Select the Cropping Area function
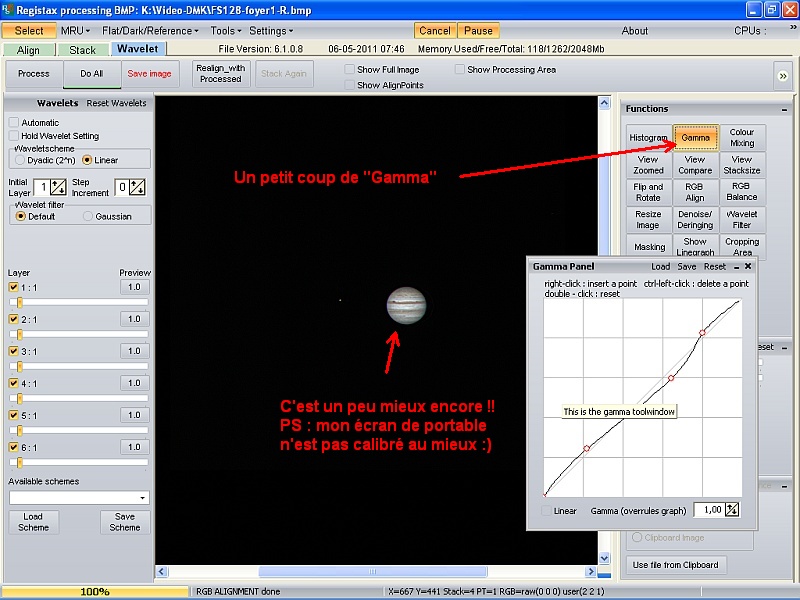Screen dimensions: 800x600 point(742,243)
